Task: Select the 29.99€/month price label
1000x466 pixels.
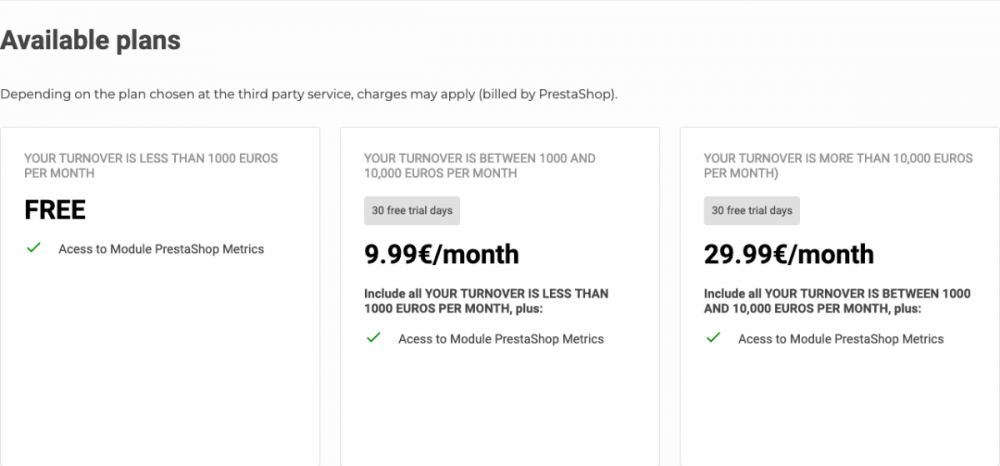Action: point(788,255)
